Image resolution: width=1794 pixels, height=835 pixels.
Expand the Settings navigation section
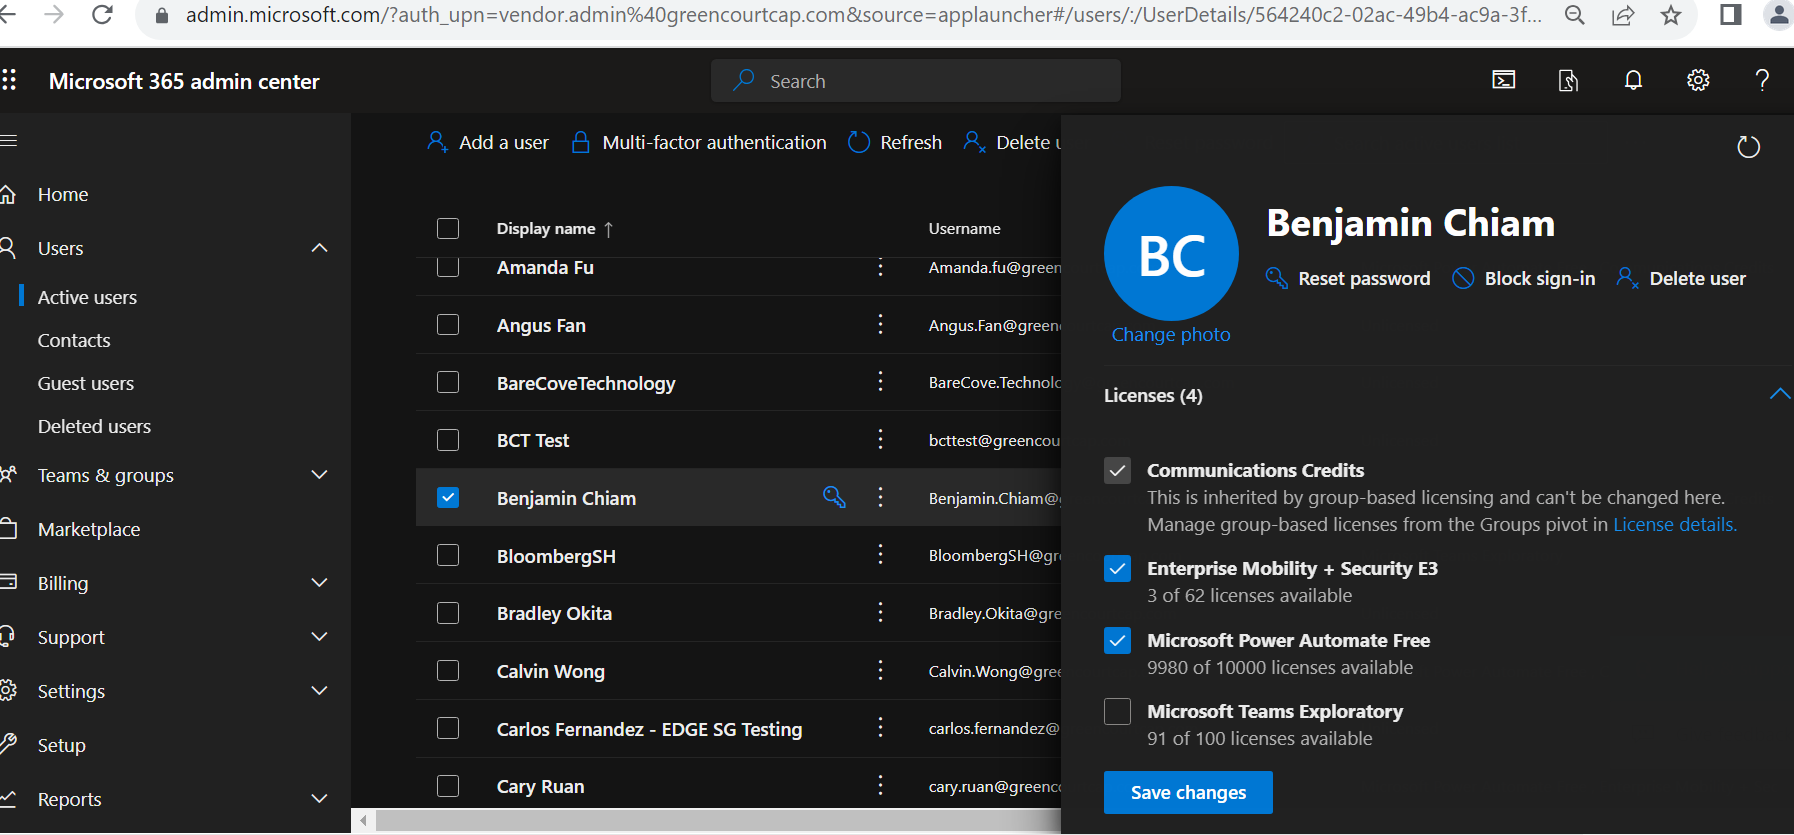point(319,690)
